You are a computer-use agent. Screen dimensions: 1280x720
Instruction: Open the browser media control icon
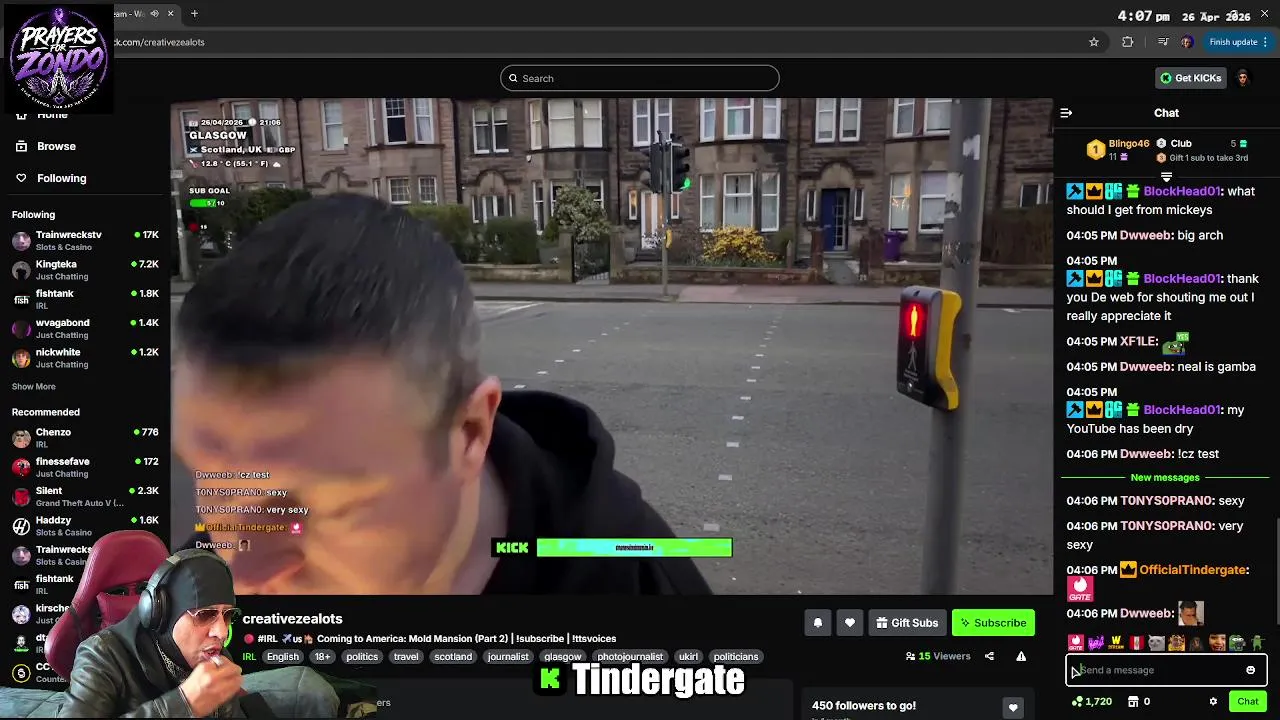tap(1163, 42)
